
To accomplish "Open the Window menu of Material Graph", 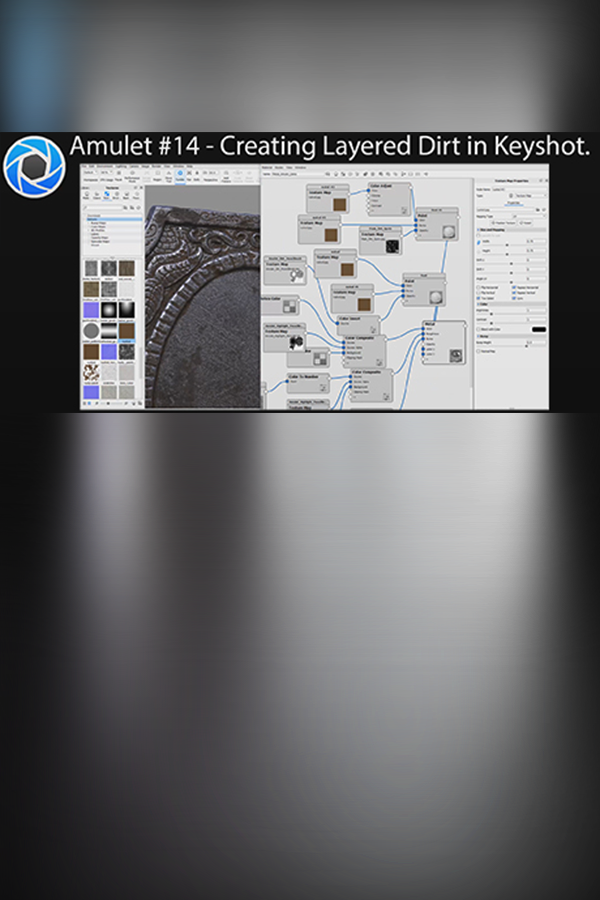I will click(300, 167).
